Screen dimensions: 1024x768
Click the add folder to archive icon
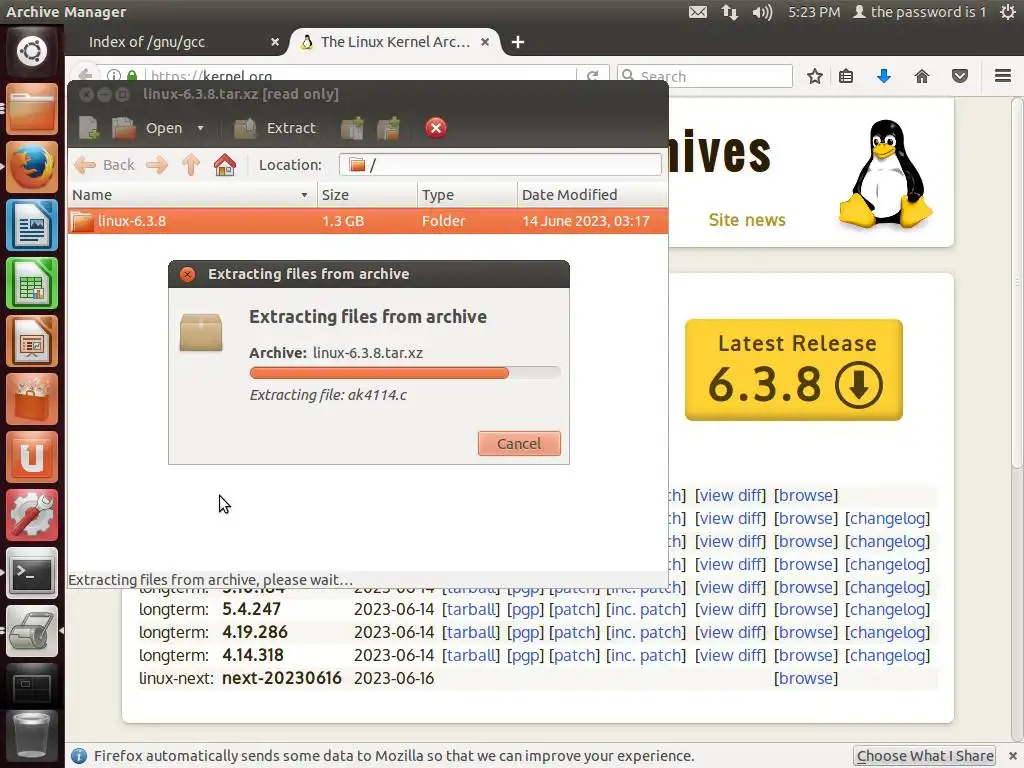(389, 128)
